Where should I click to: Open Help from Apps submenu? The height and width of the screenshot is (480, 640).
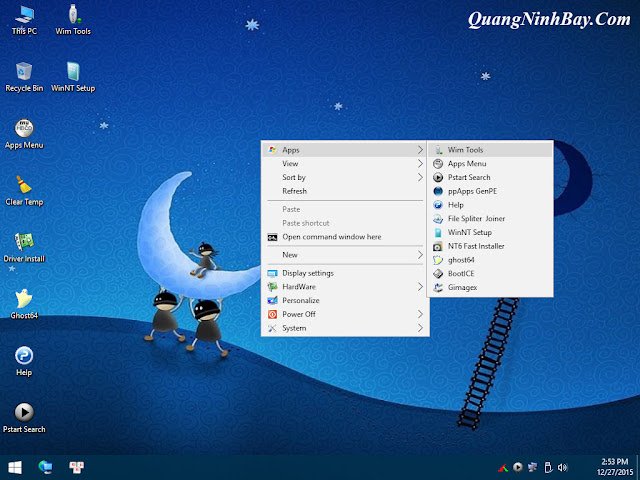pyautogui.click(x=490, y=205)
